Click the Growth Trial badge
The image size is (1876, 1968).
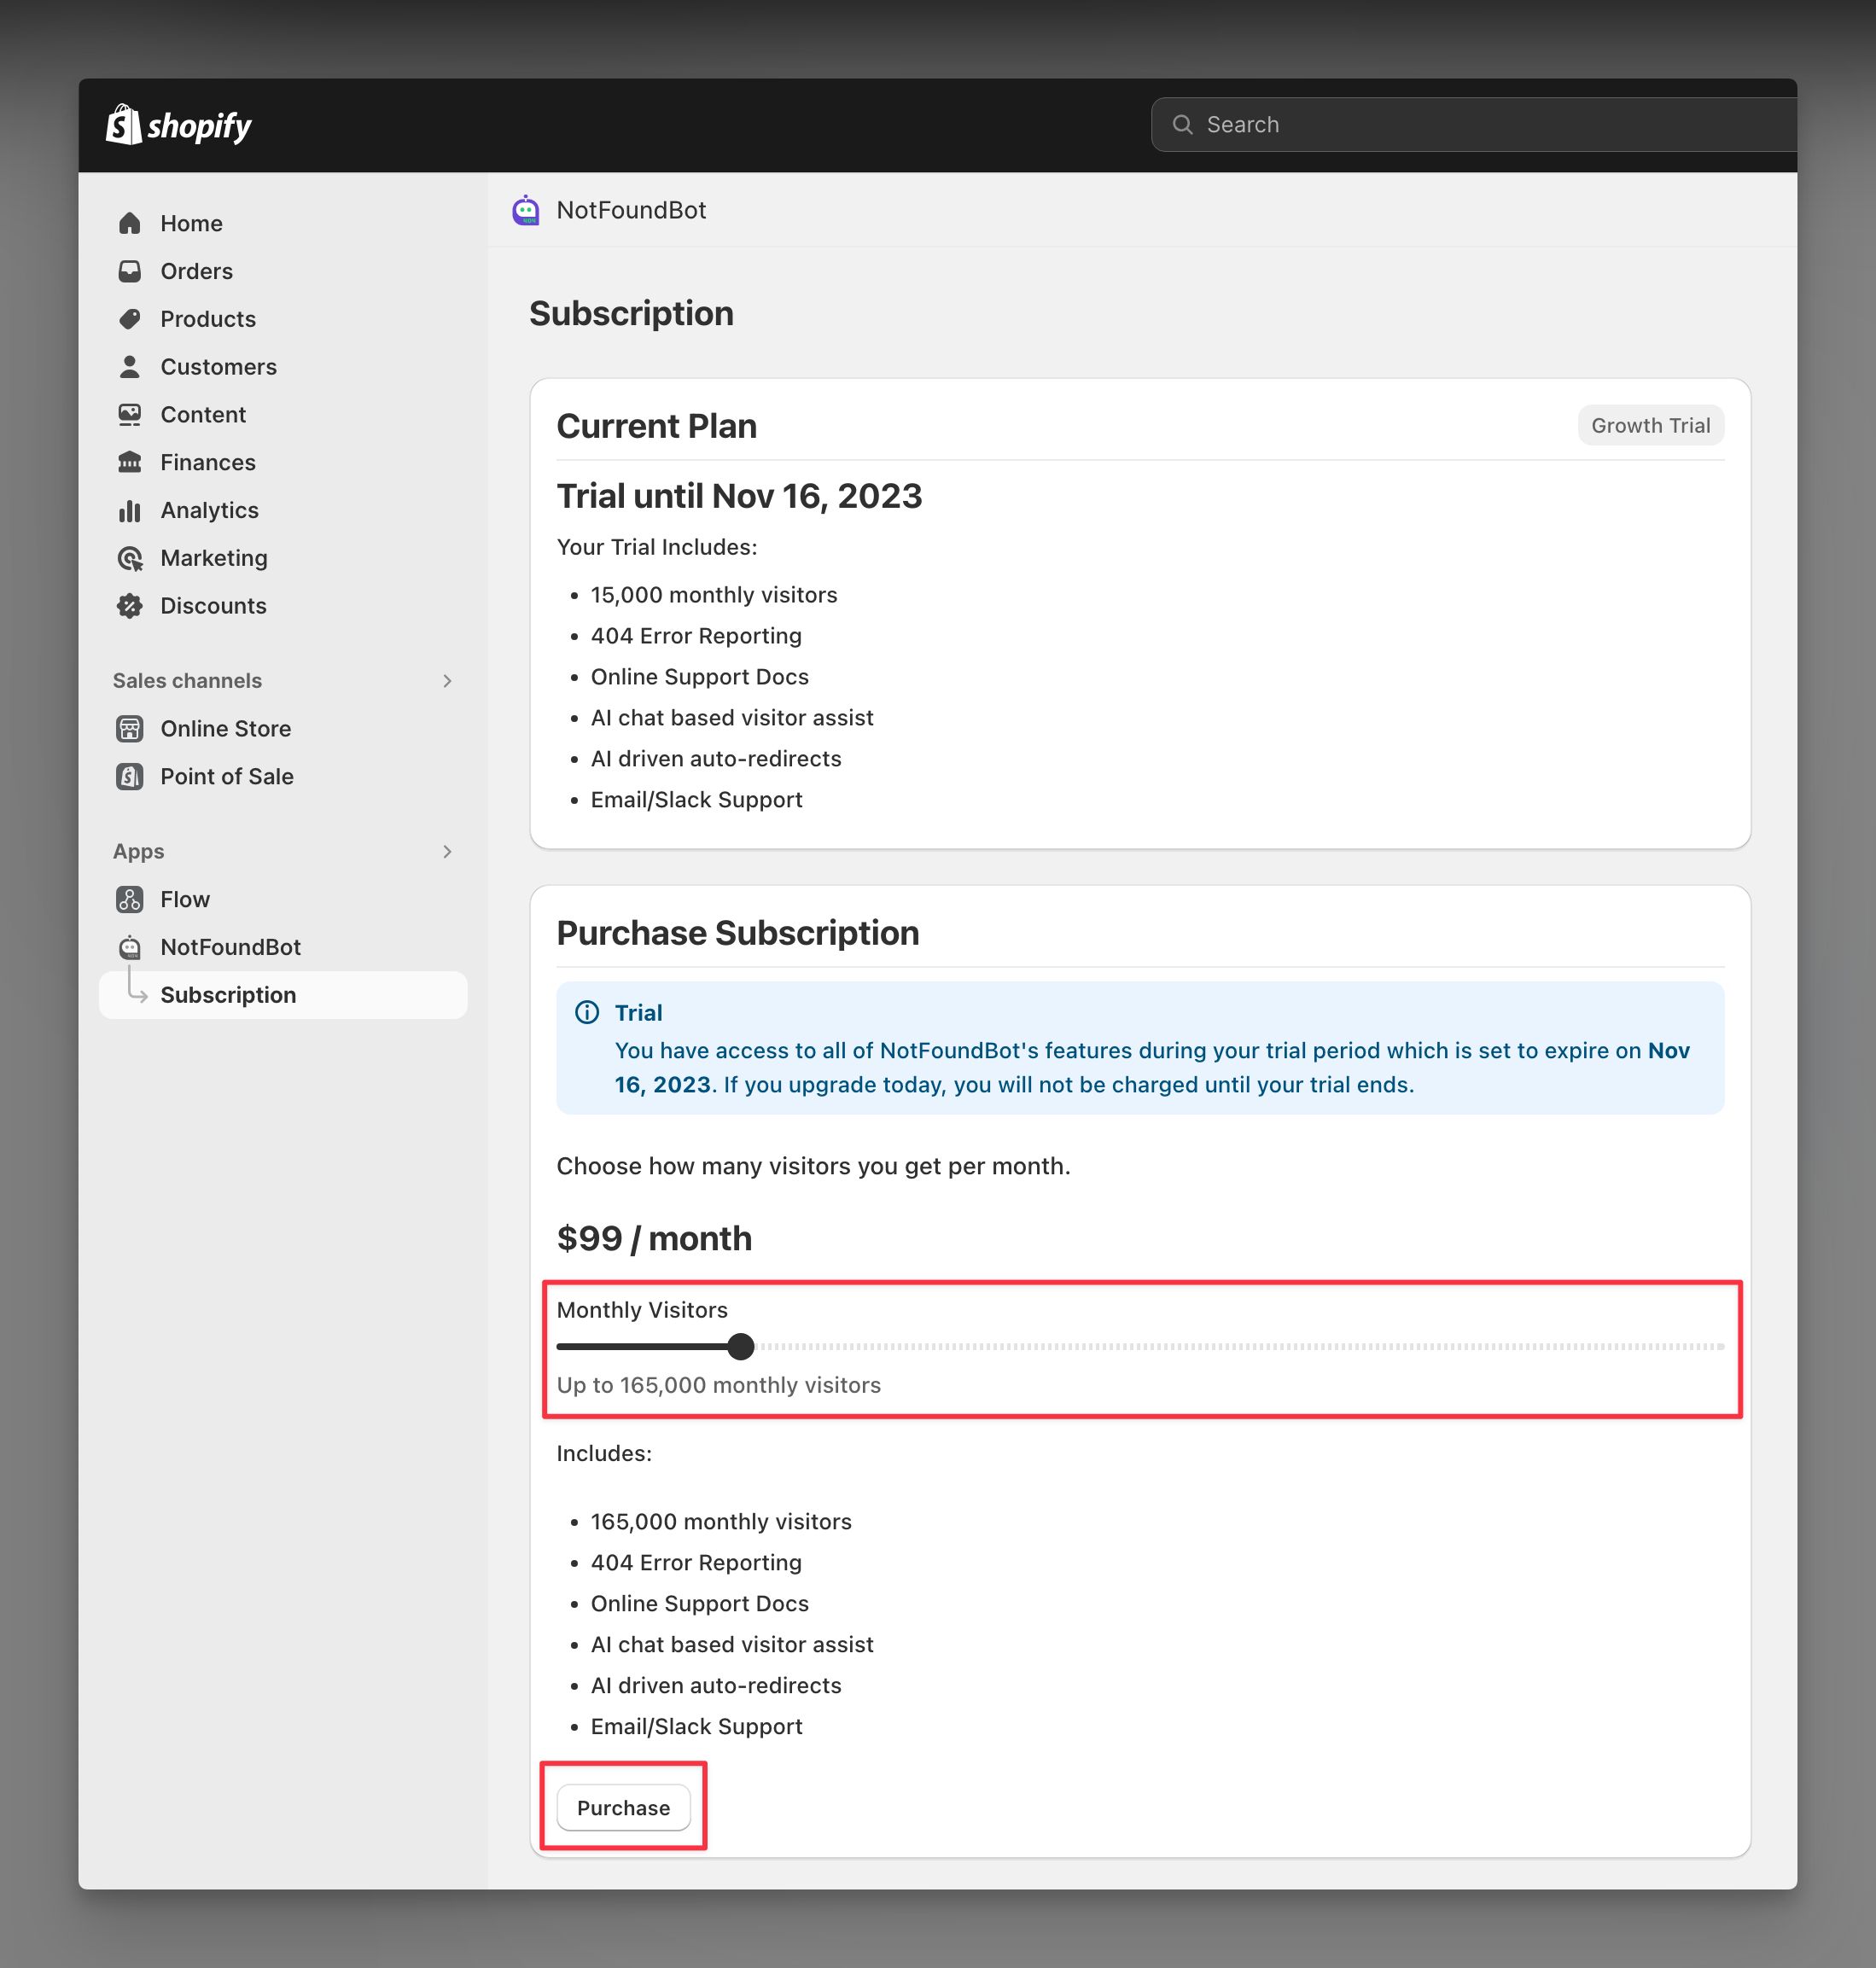[1650, 426]
